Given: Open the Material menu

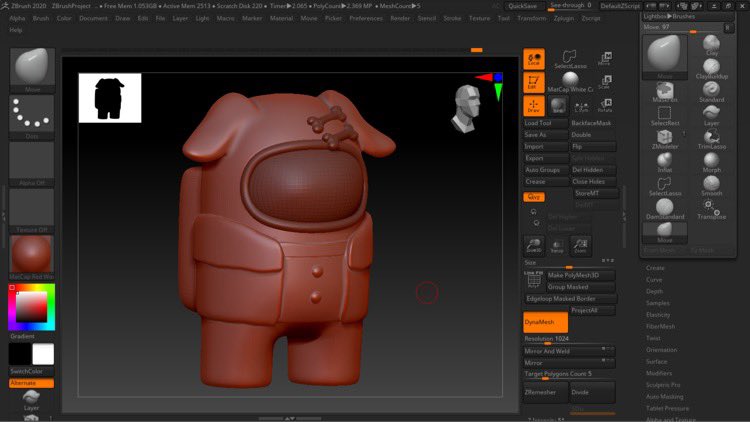Looking at the screenshot, I should click(x=281, y=18).
